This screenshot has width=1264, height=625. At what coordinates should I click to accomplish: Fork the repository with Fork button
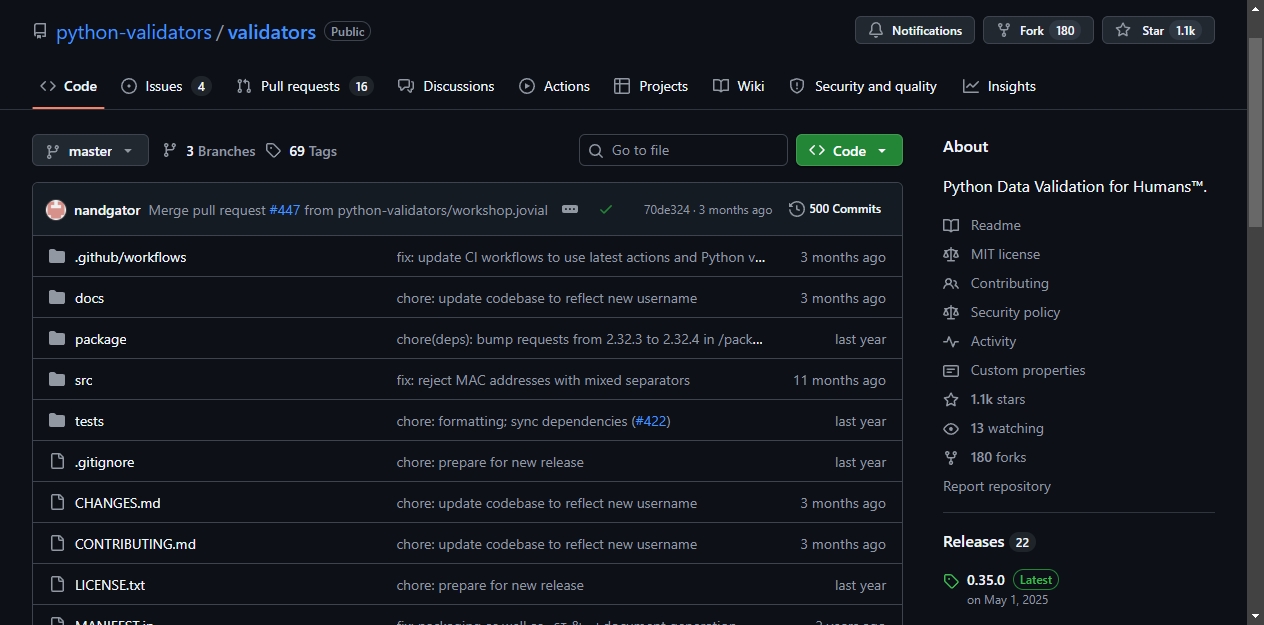click(x=1038, y=30)
